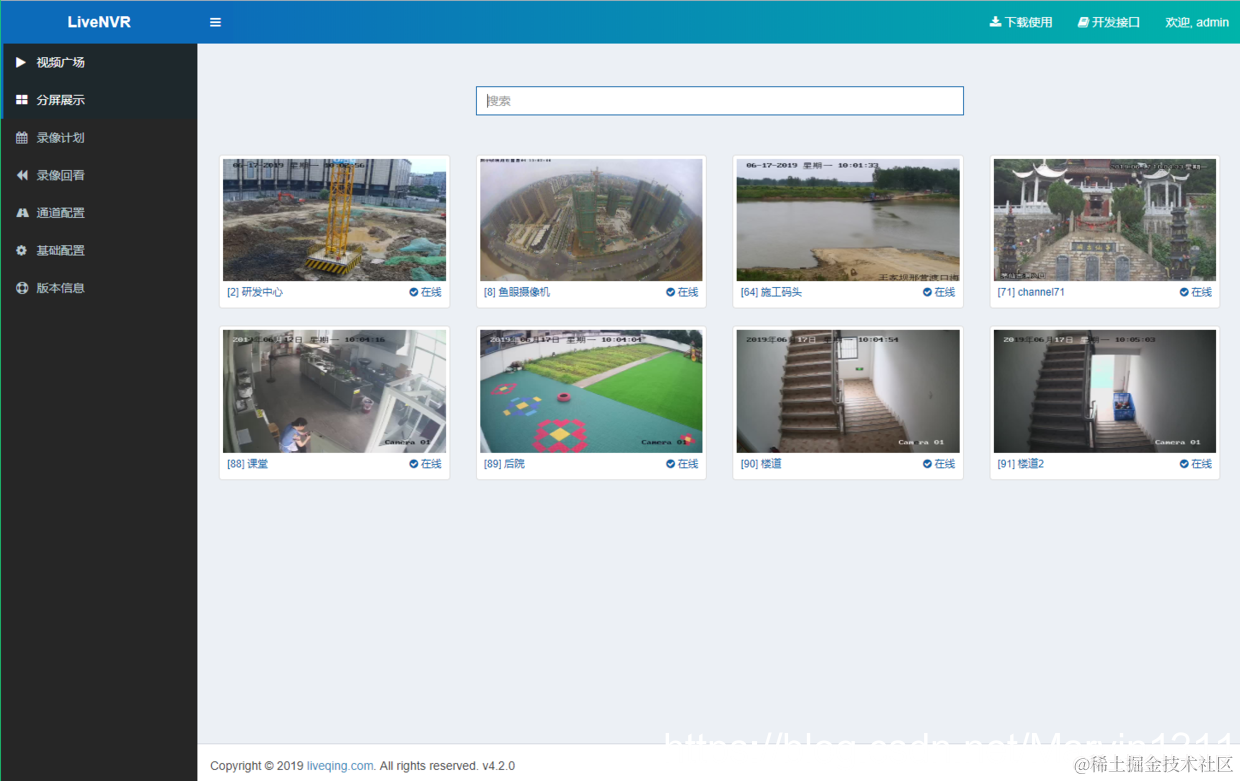Click the rewind icon for 录像回看
The image size is (1240, 781).
coord(21,175)
